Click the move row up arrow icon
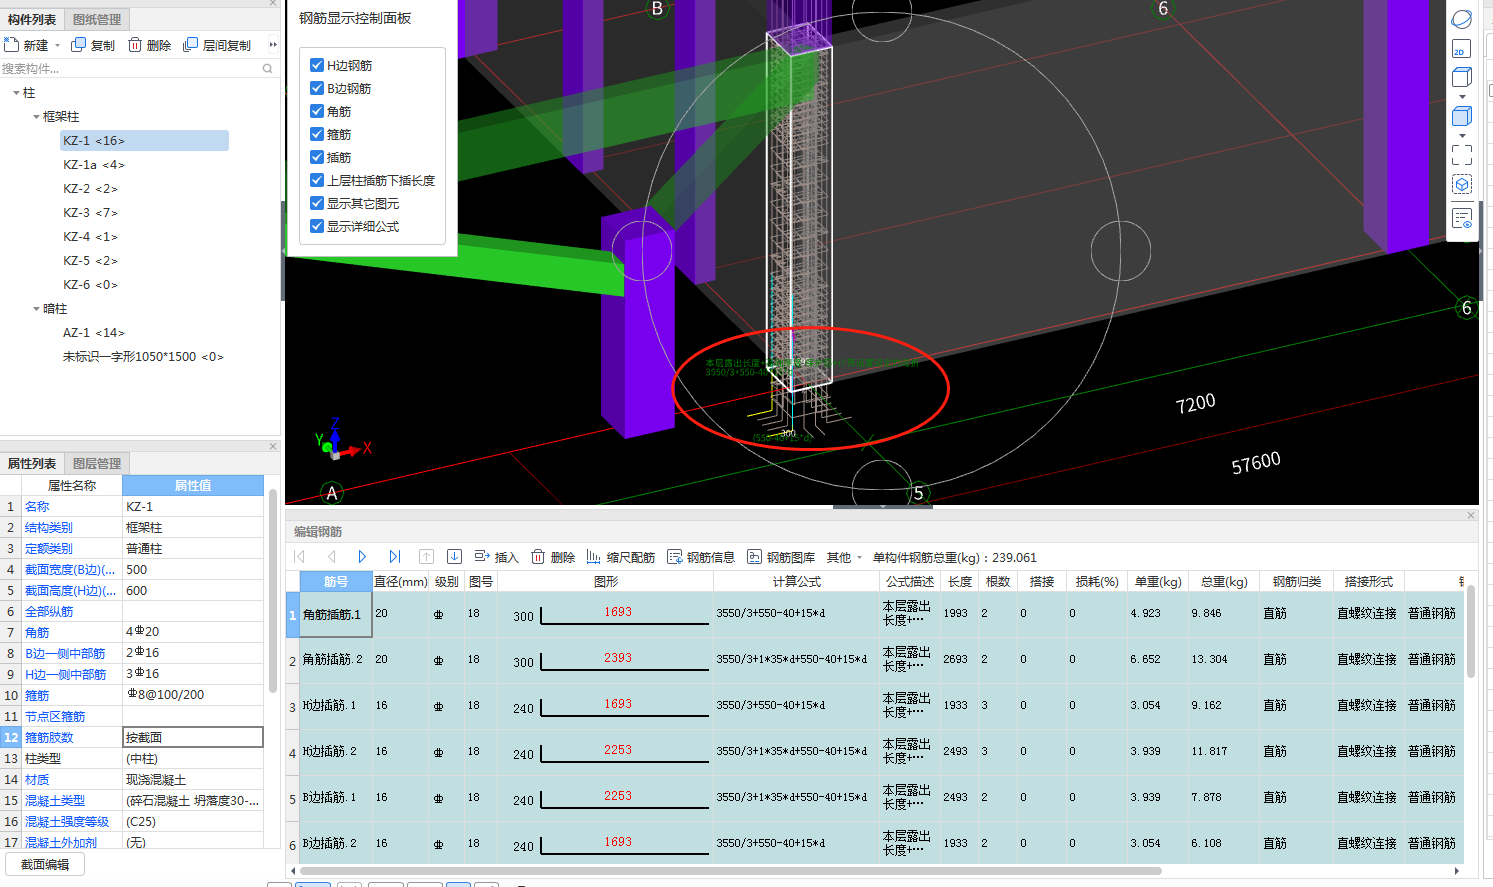Viewport: 1493px width, 887px height. point(426,557)
